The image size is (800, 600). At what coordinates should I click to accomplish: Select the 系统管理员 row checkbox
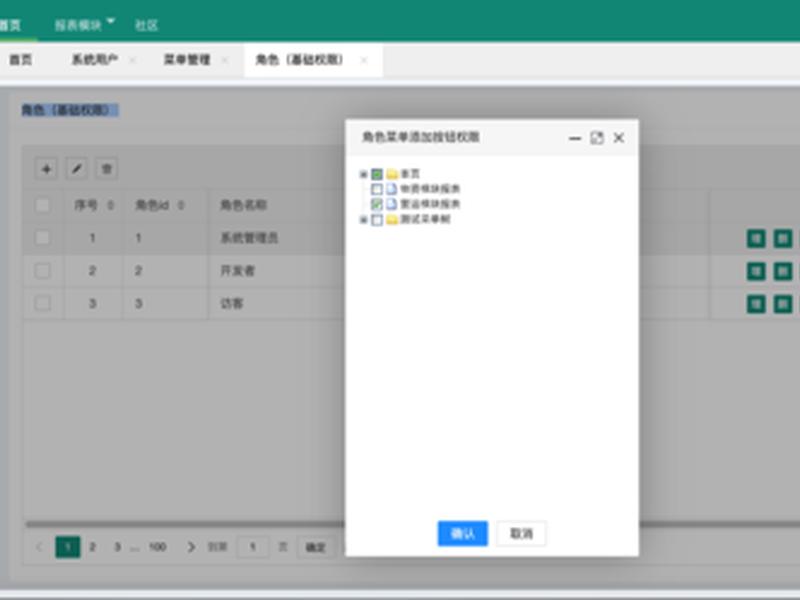(42, 238)
